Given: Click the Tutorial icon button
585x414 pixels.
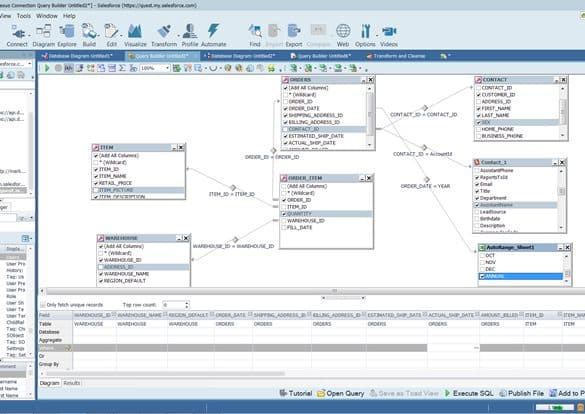Looking at the screenshot, I should pyautogui.click(x=296, y=393).
